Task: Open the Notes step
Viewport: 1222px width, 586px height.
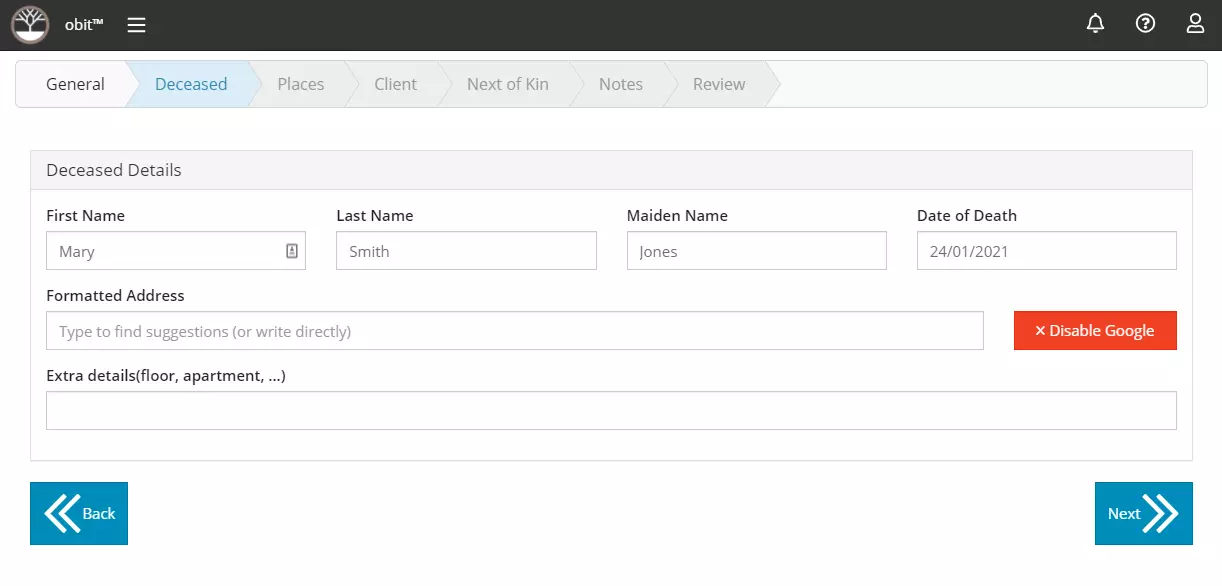Action: coord(621,84)
